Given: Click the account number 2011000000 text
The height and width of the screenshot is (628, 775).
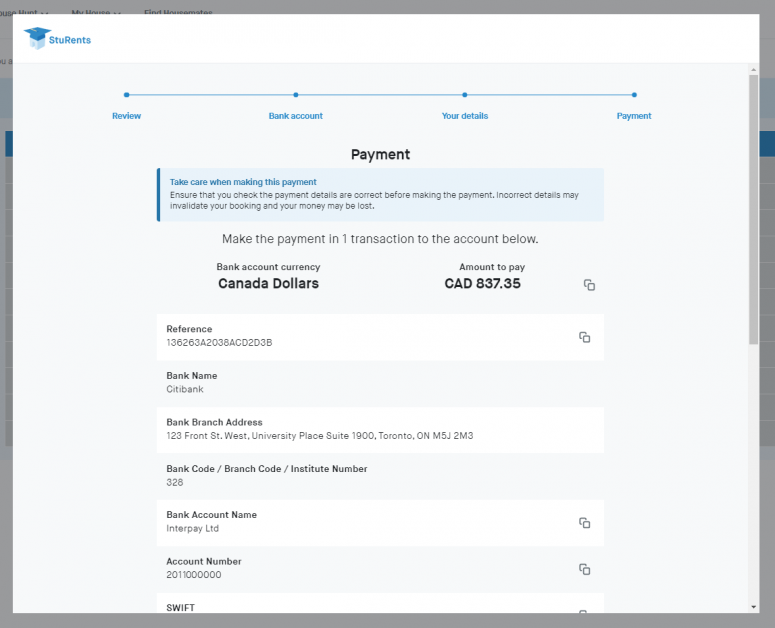Looking at the screenshot, I should click(x=194, y=575).
